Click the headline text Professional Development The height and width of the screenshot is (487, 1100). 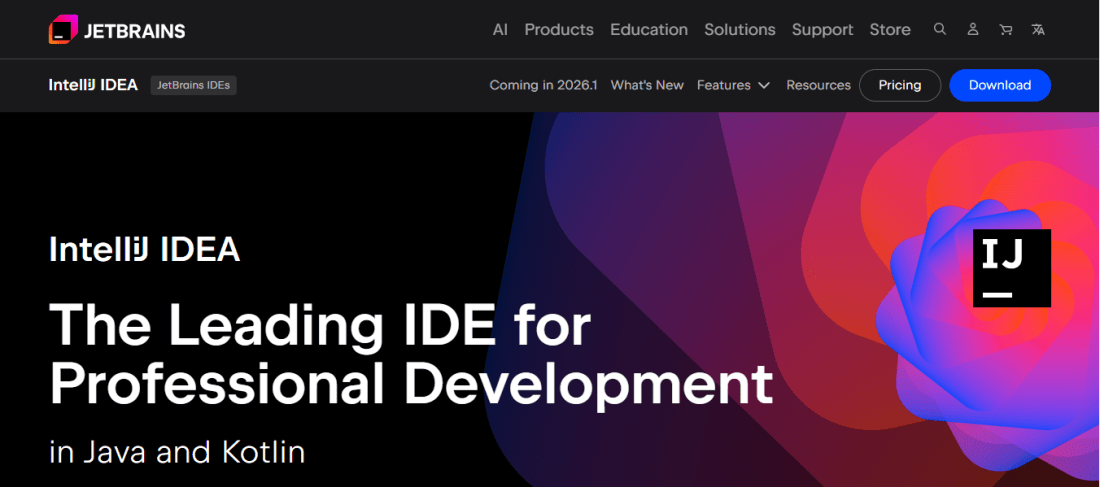point(411,387)
